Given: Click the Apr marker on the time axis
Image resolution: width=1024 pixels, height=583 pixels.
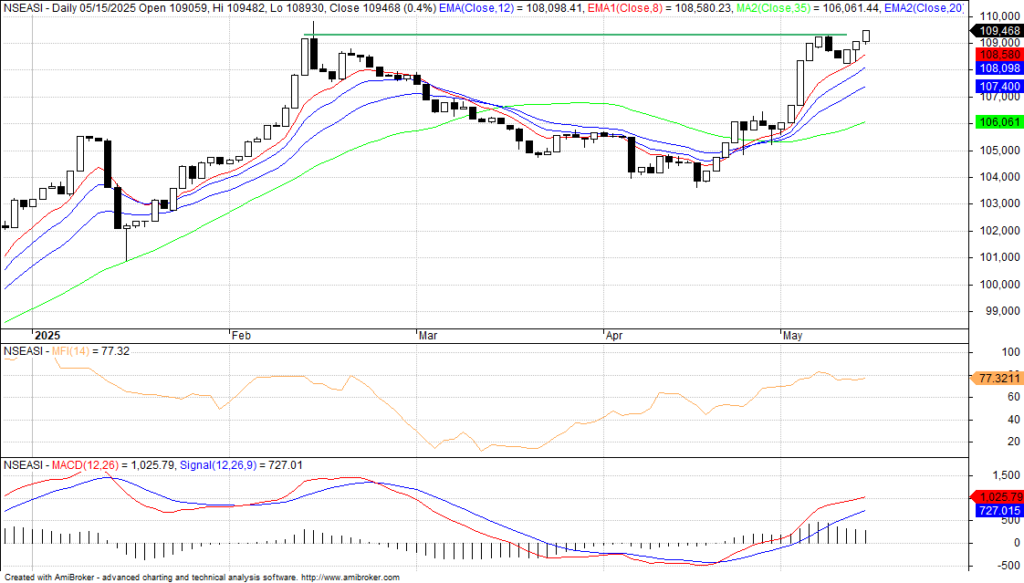Looking at the screenshot, I should 616,336.
